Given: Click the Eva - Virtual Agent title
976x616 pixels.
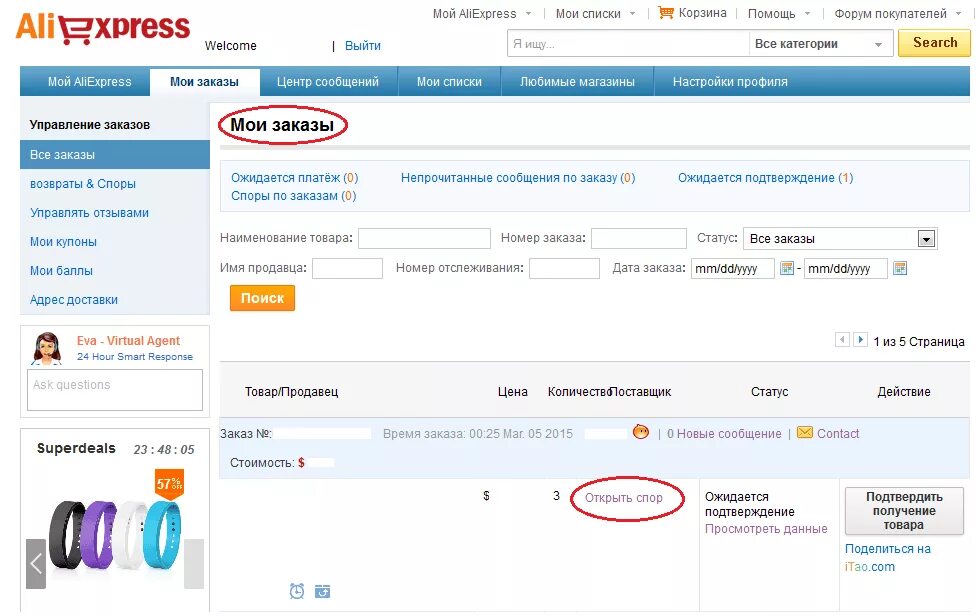Looking at the screenshot, I should click(x=128, y=340).
